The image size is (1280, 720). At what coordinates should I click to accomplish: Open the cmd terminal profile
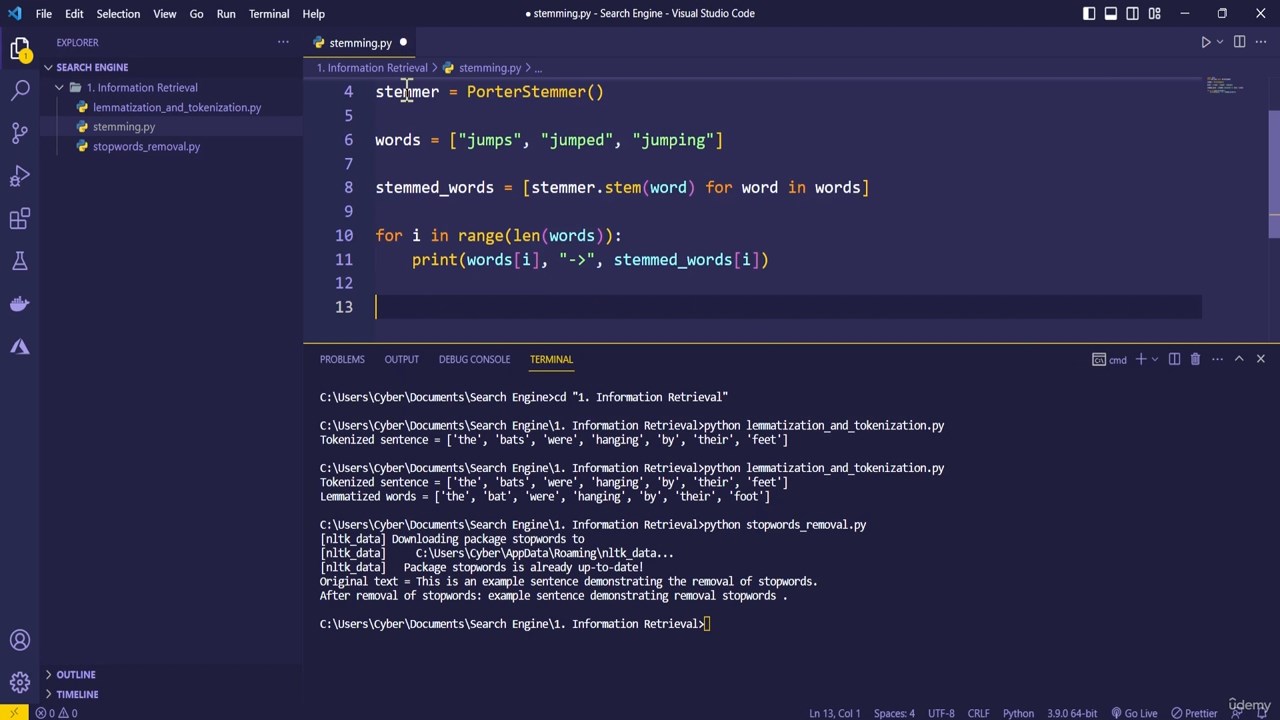pos(1110,359)
